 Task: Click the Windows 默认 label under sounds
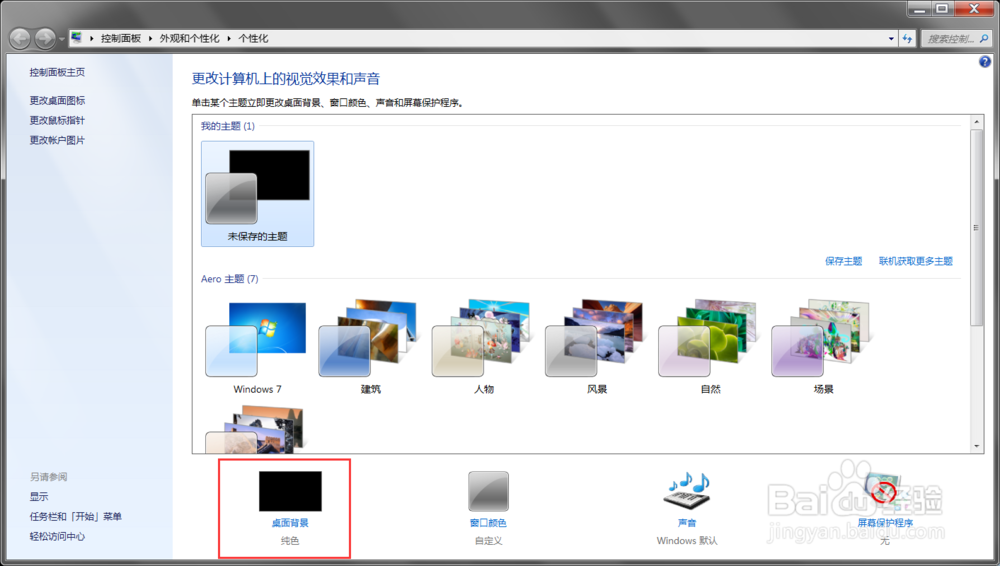click(687, 540)
